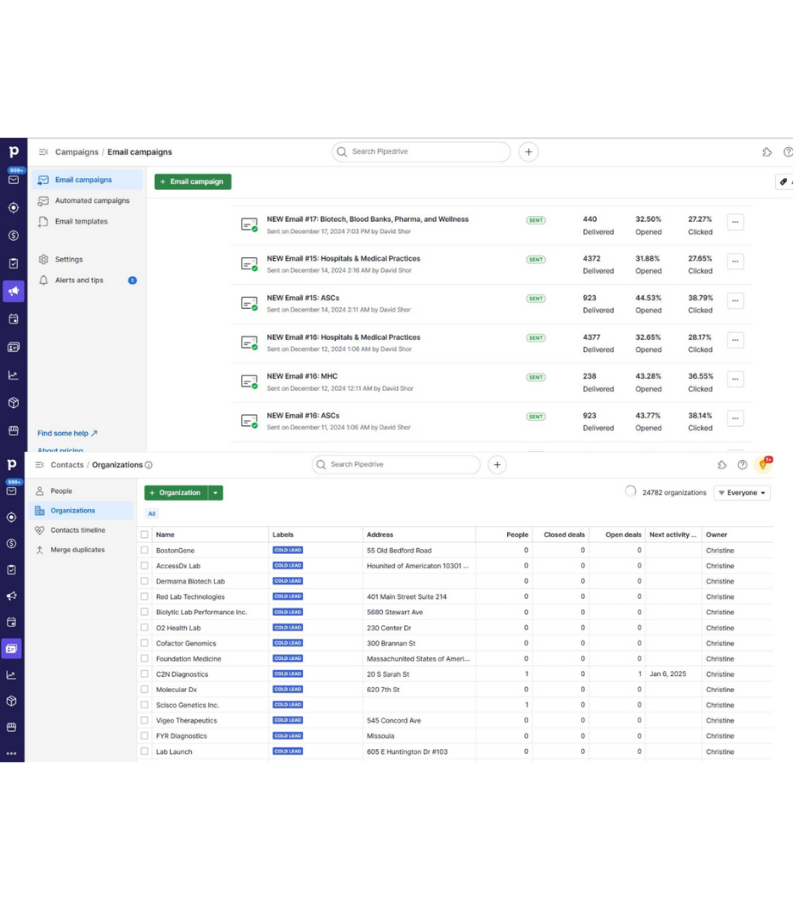This screenshot has height=900, width=800.
Task: Open the arrow dropdown beside Organization button
Action: click(x=216, y=493)
